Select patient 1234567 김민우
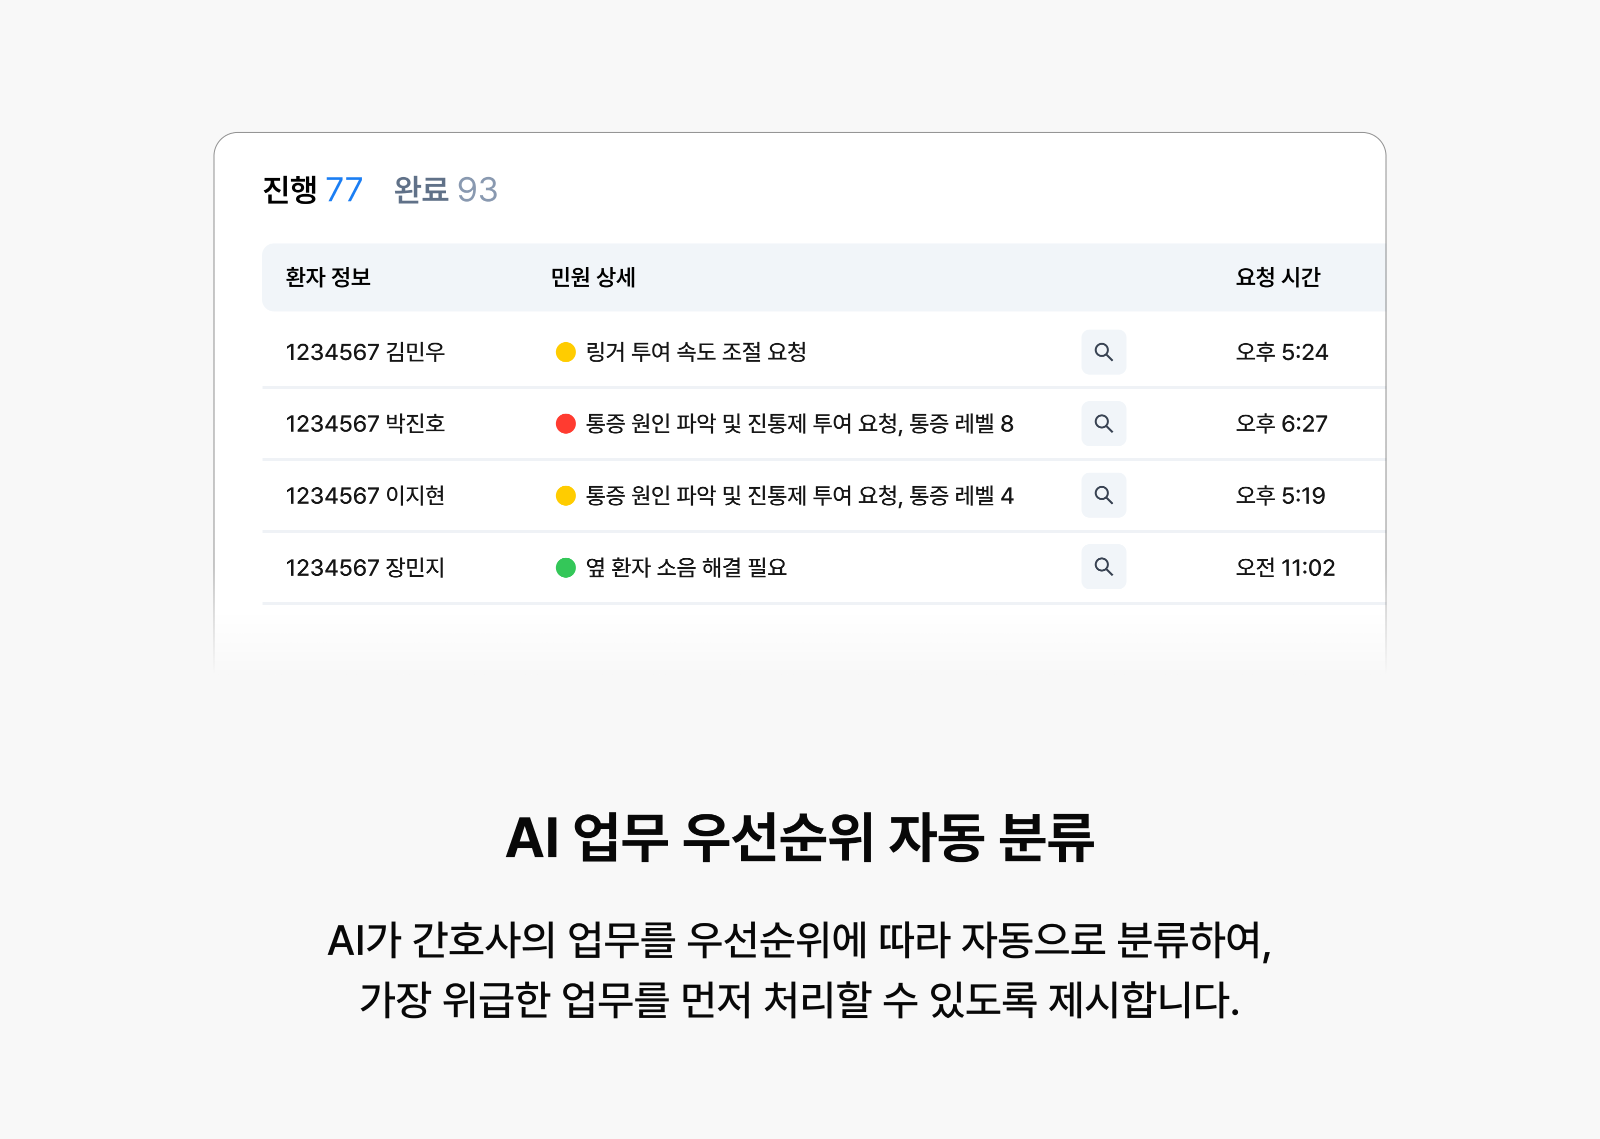The image size is (1600, 1139). [x=365, y=352]
